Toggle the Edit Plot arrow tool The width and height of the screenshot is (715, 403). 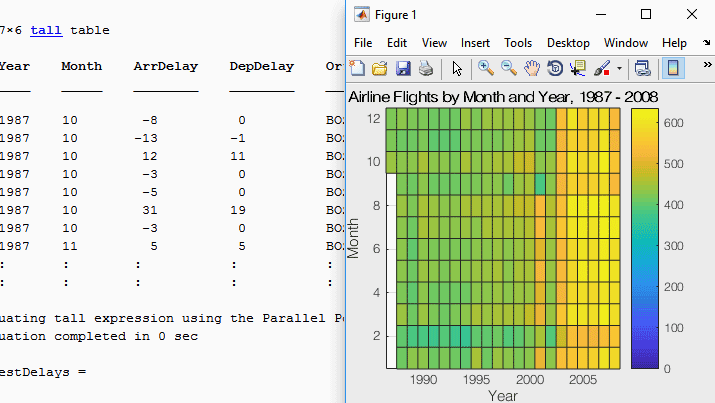pos(457,69)
